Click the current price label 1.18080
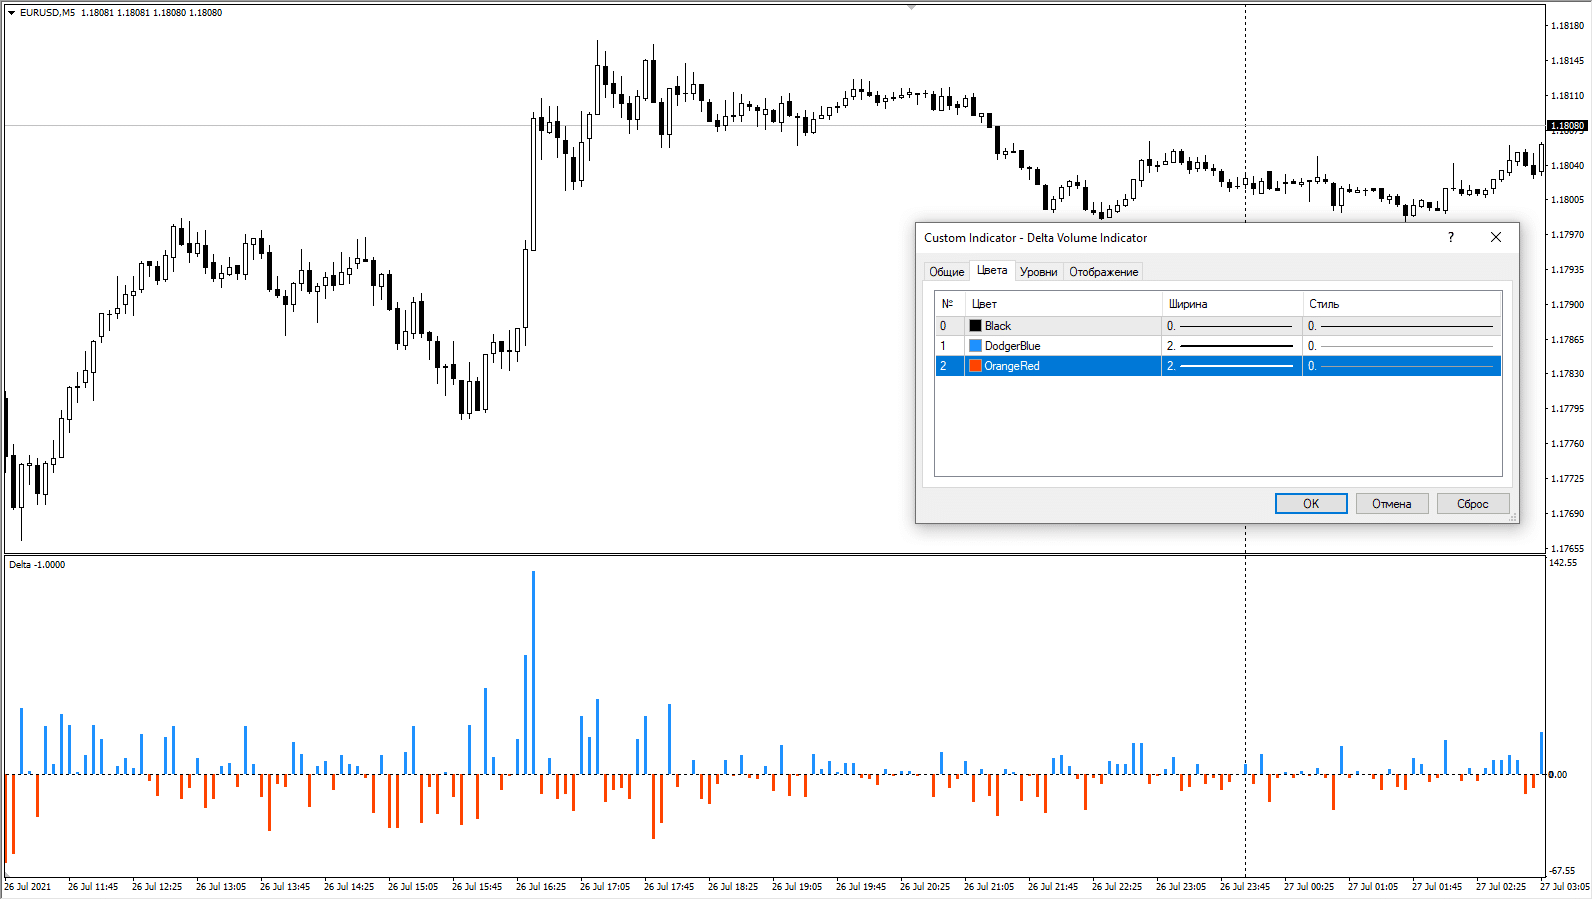 click(x=1567, y=126)
